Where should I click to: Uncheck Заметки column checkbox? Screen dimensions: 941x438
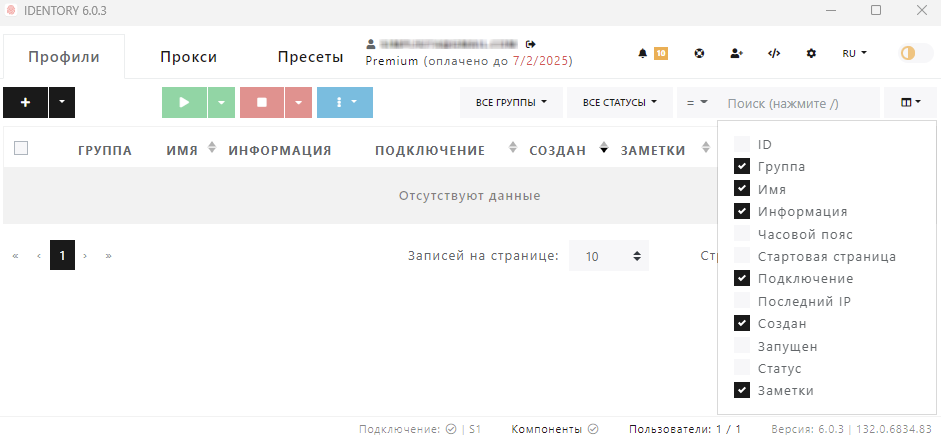[x=742, y=390]
